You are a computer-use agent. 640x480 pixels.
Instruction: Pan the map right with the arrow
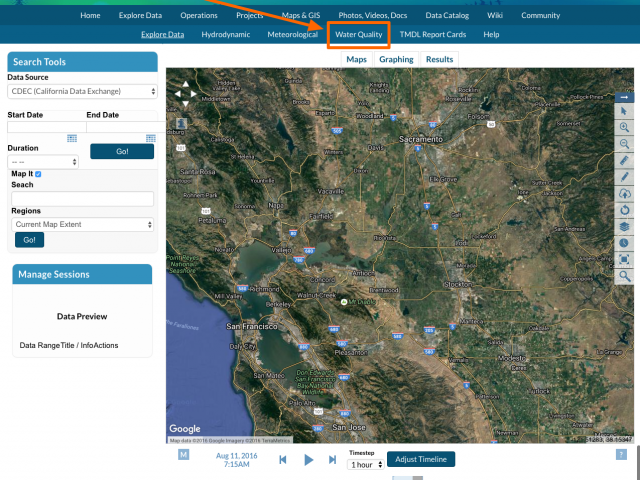pos(193,94)
